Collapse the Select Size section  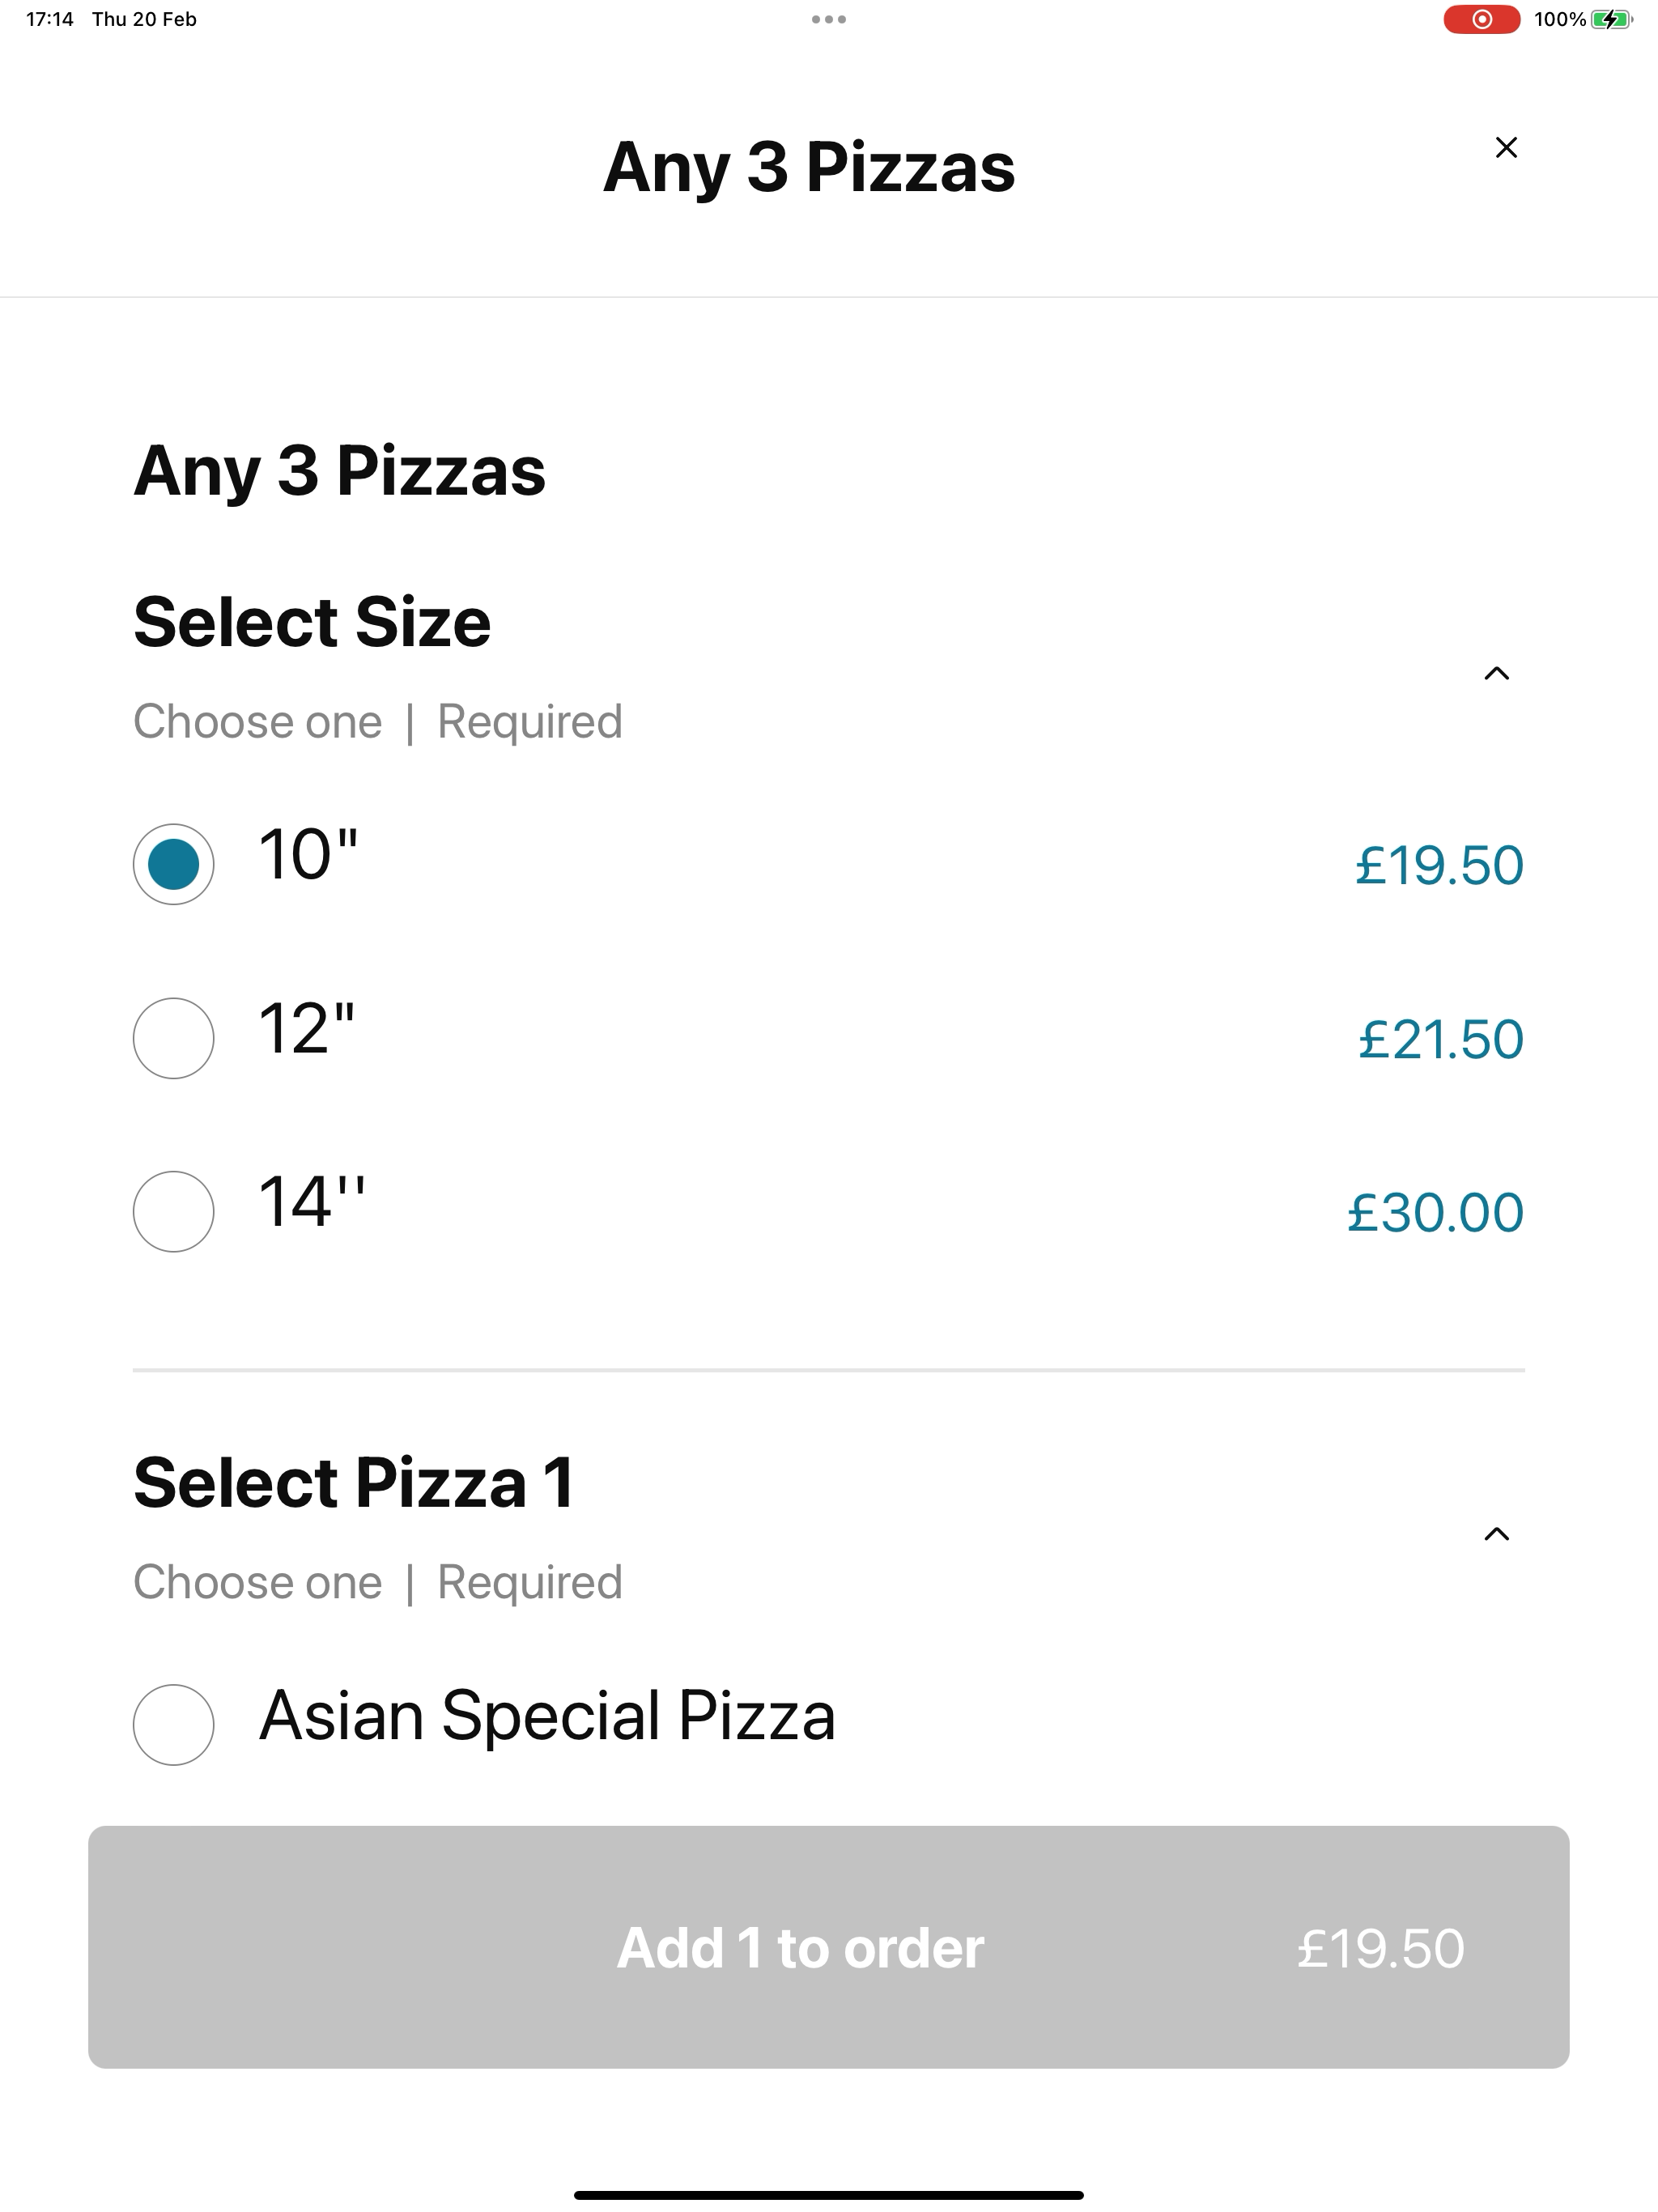[x=1496, y=673]
